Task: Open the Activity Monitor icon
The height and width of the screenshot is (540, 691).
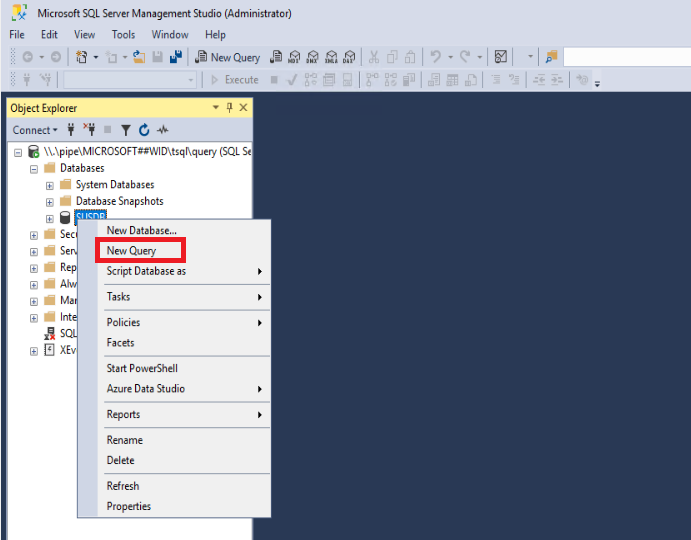Action: point(501,56)
